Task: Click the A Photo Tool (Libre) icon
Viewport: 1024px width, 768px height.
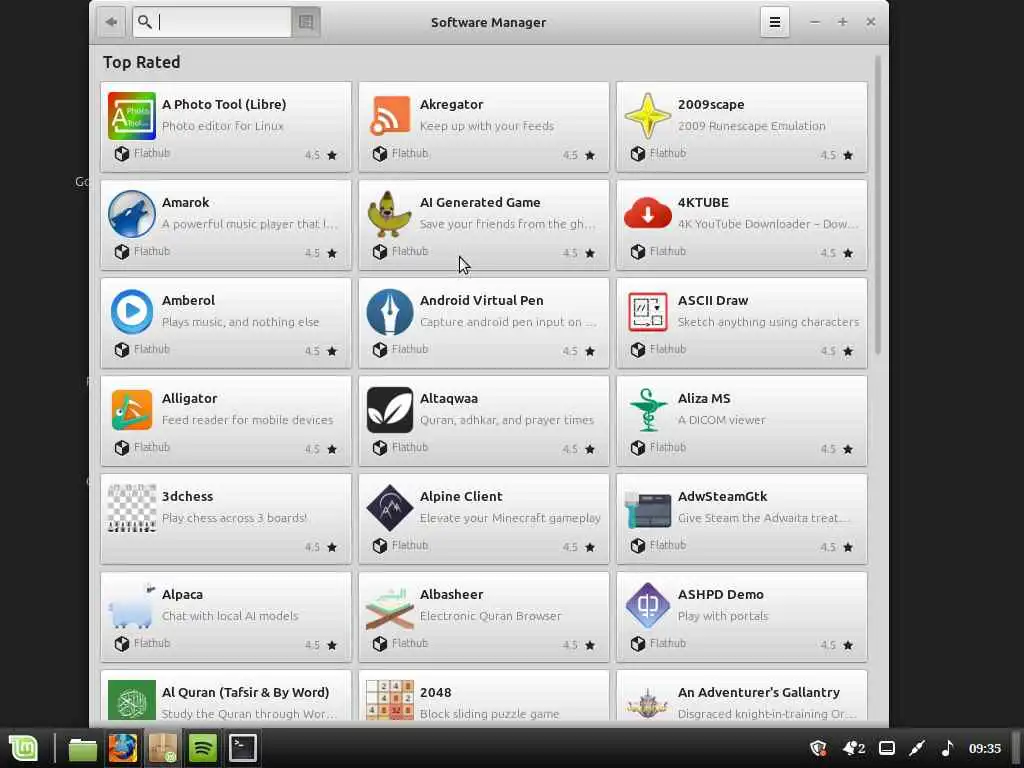Action: click(x=132, y=116)
